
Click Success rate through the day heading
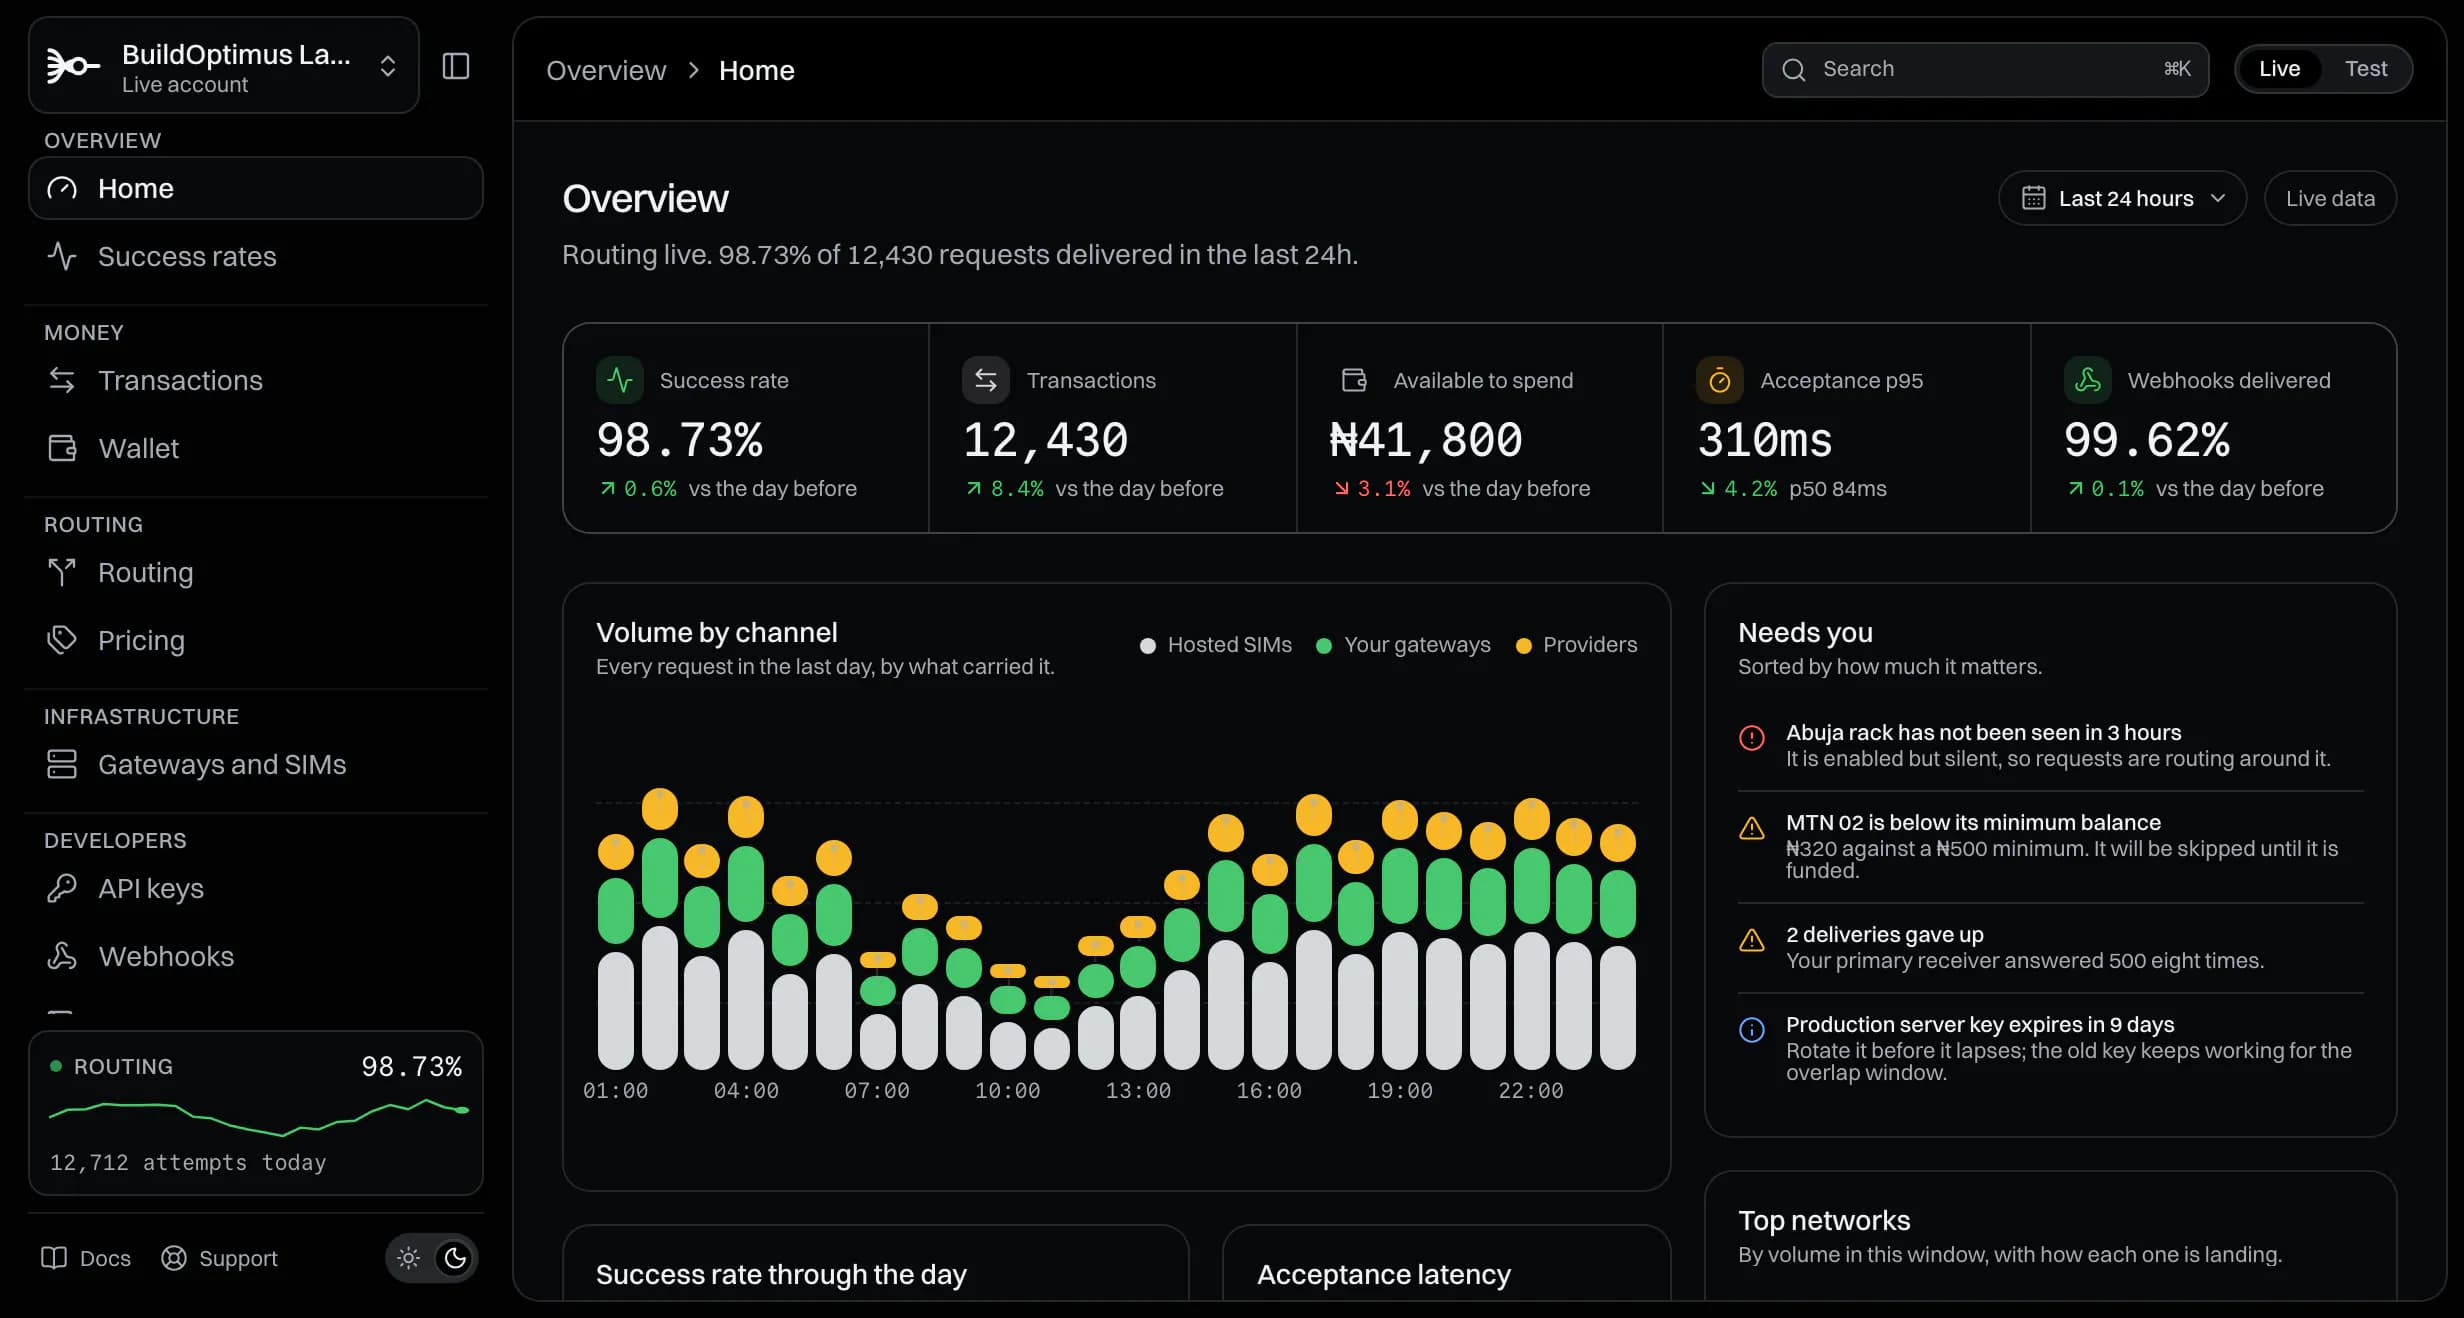pos(781,1274)
